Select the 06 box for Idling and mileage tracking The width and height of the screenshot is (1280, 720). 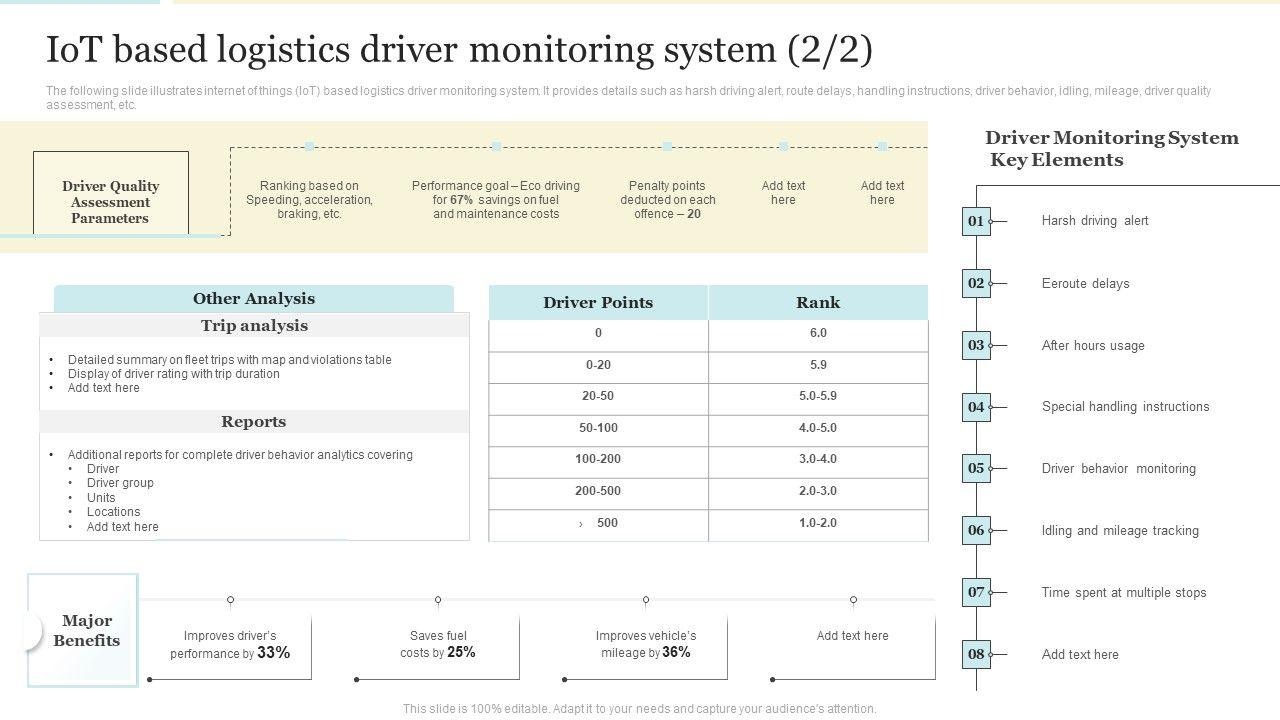[976, 530]
